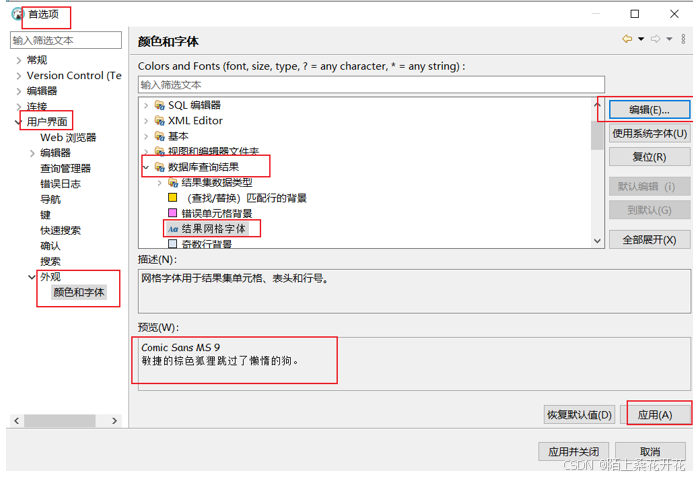Focus the left preferences filter text field

pyautogui.click(x=66, y=40)
